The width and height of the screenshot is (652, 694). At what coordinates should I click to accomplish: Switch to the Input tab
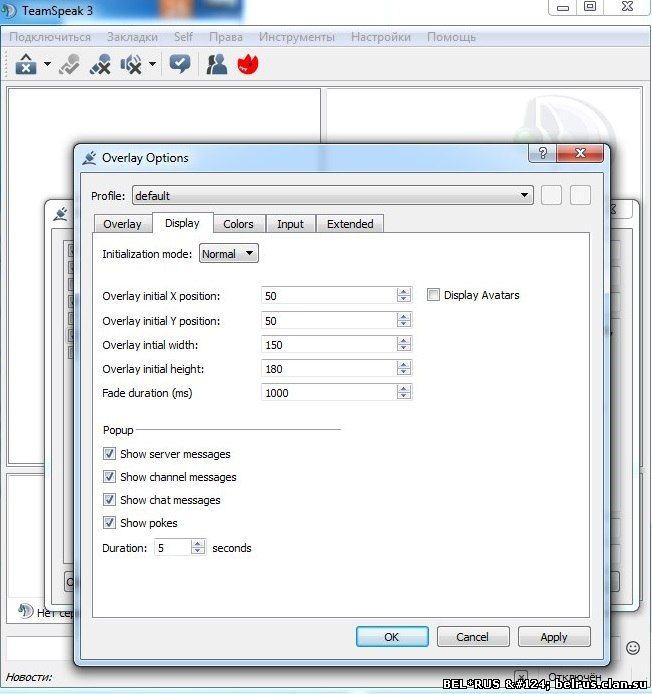(x=290, y=224)
